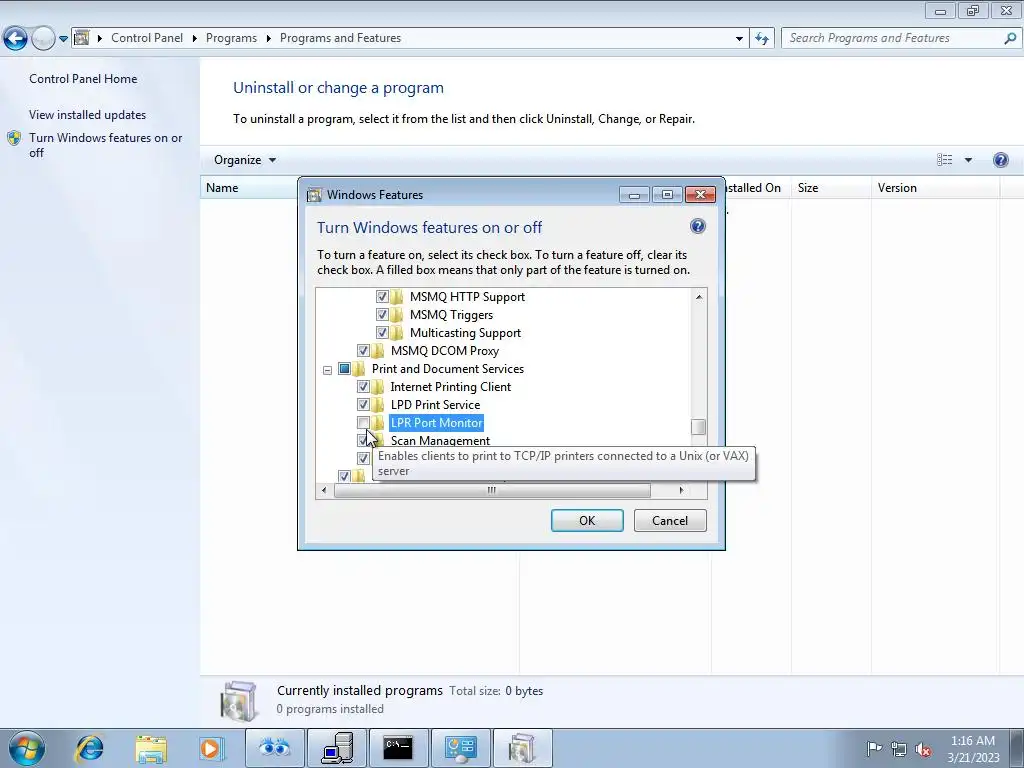Click the Action Center flag tray icon
Viewport: 1024px width, 768px height.
874,749
